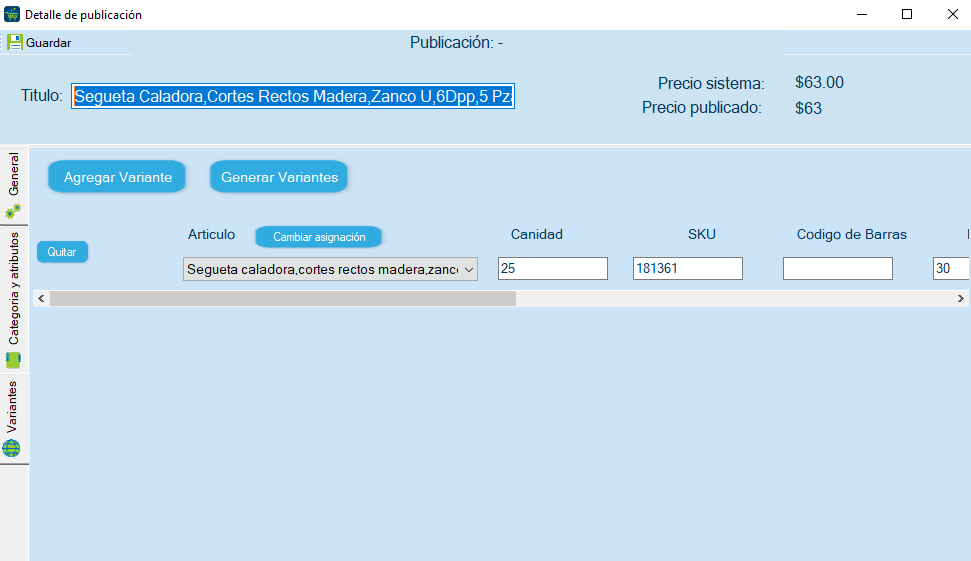Click the Codigo de Barras column label
This screenshot has width=971, height=561.
(851, 234)
